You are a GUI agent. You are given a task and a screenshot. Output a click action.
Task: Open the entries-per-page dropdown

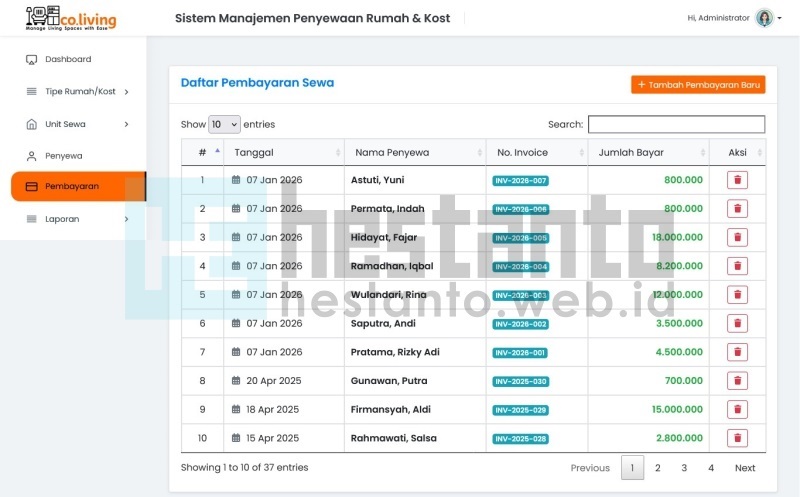click(224, 125)
